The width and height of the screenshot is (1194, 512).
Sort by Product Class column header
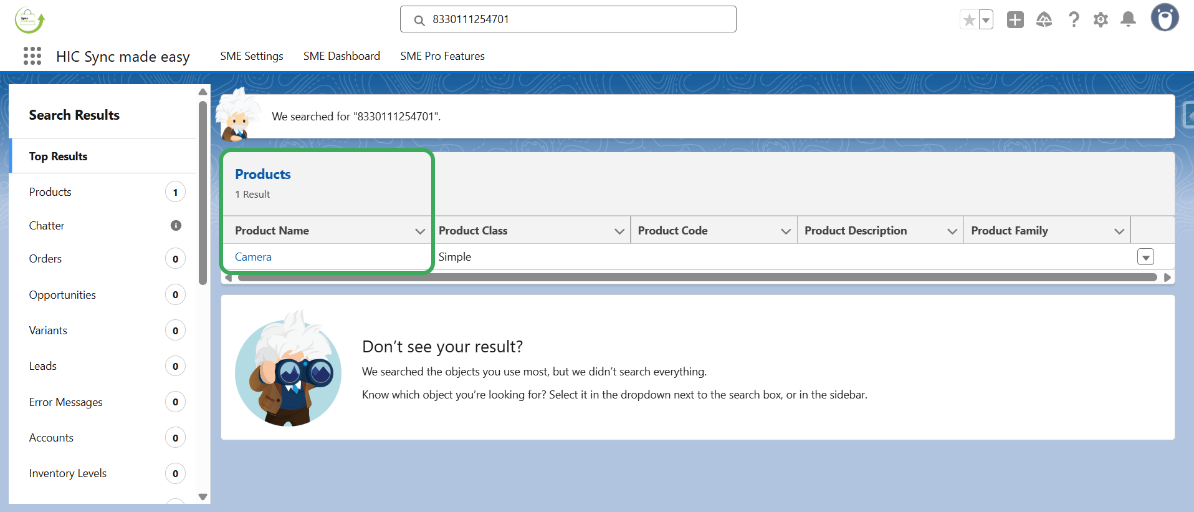(473, 231)
